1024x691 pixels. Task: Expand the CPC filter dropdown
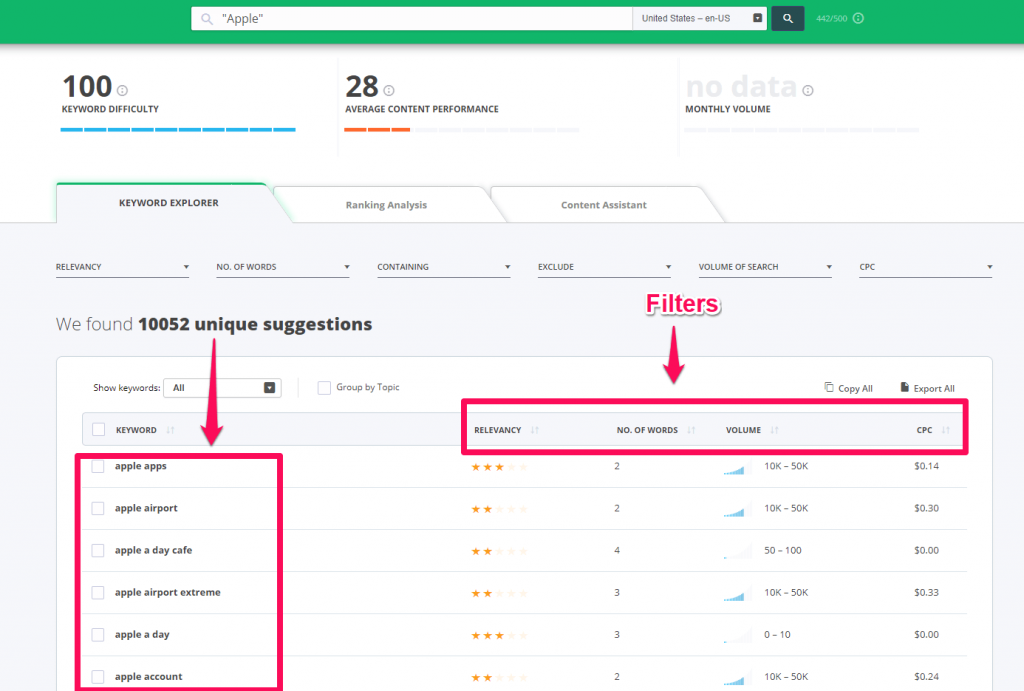pos(925,267)
